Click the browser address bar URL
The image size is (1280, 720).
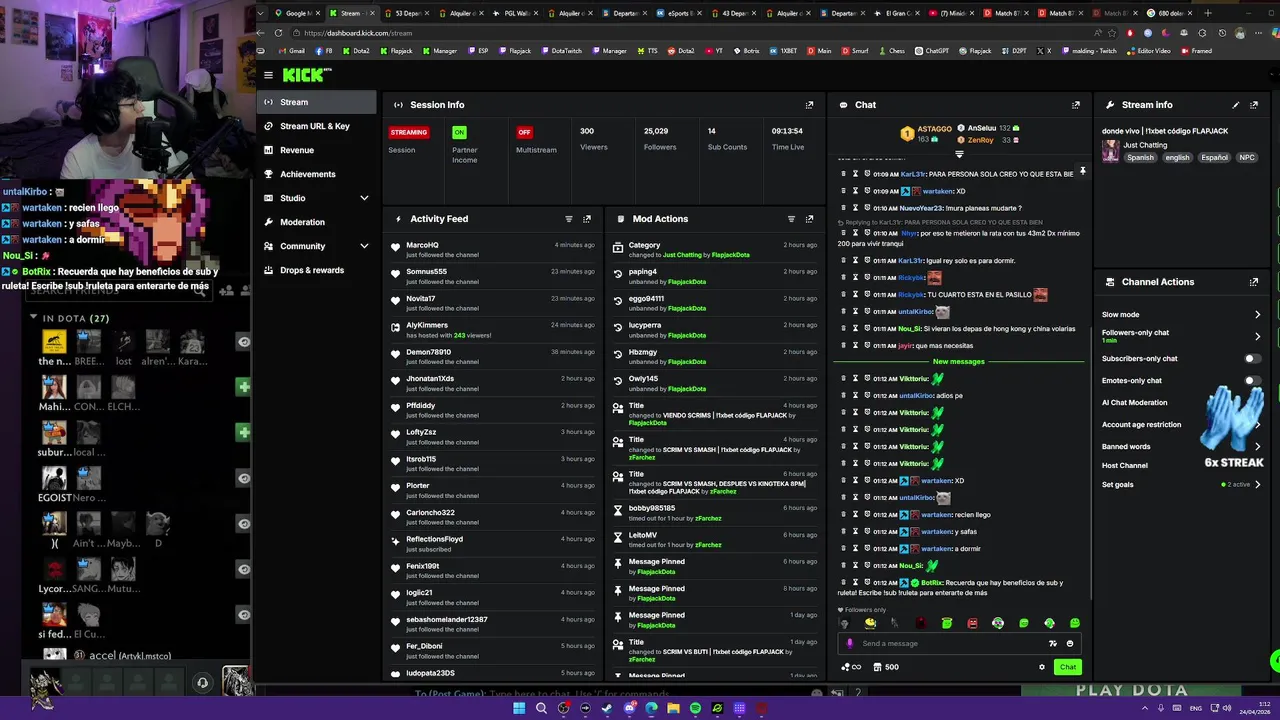tap(358, 33)
